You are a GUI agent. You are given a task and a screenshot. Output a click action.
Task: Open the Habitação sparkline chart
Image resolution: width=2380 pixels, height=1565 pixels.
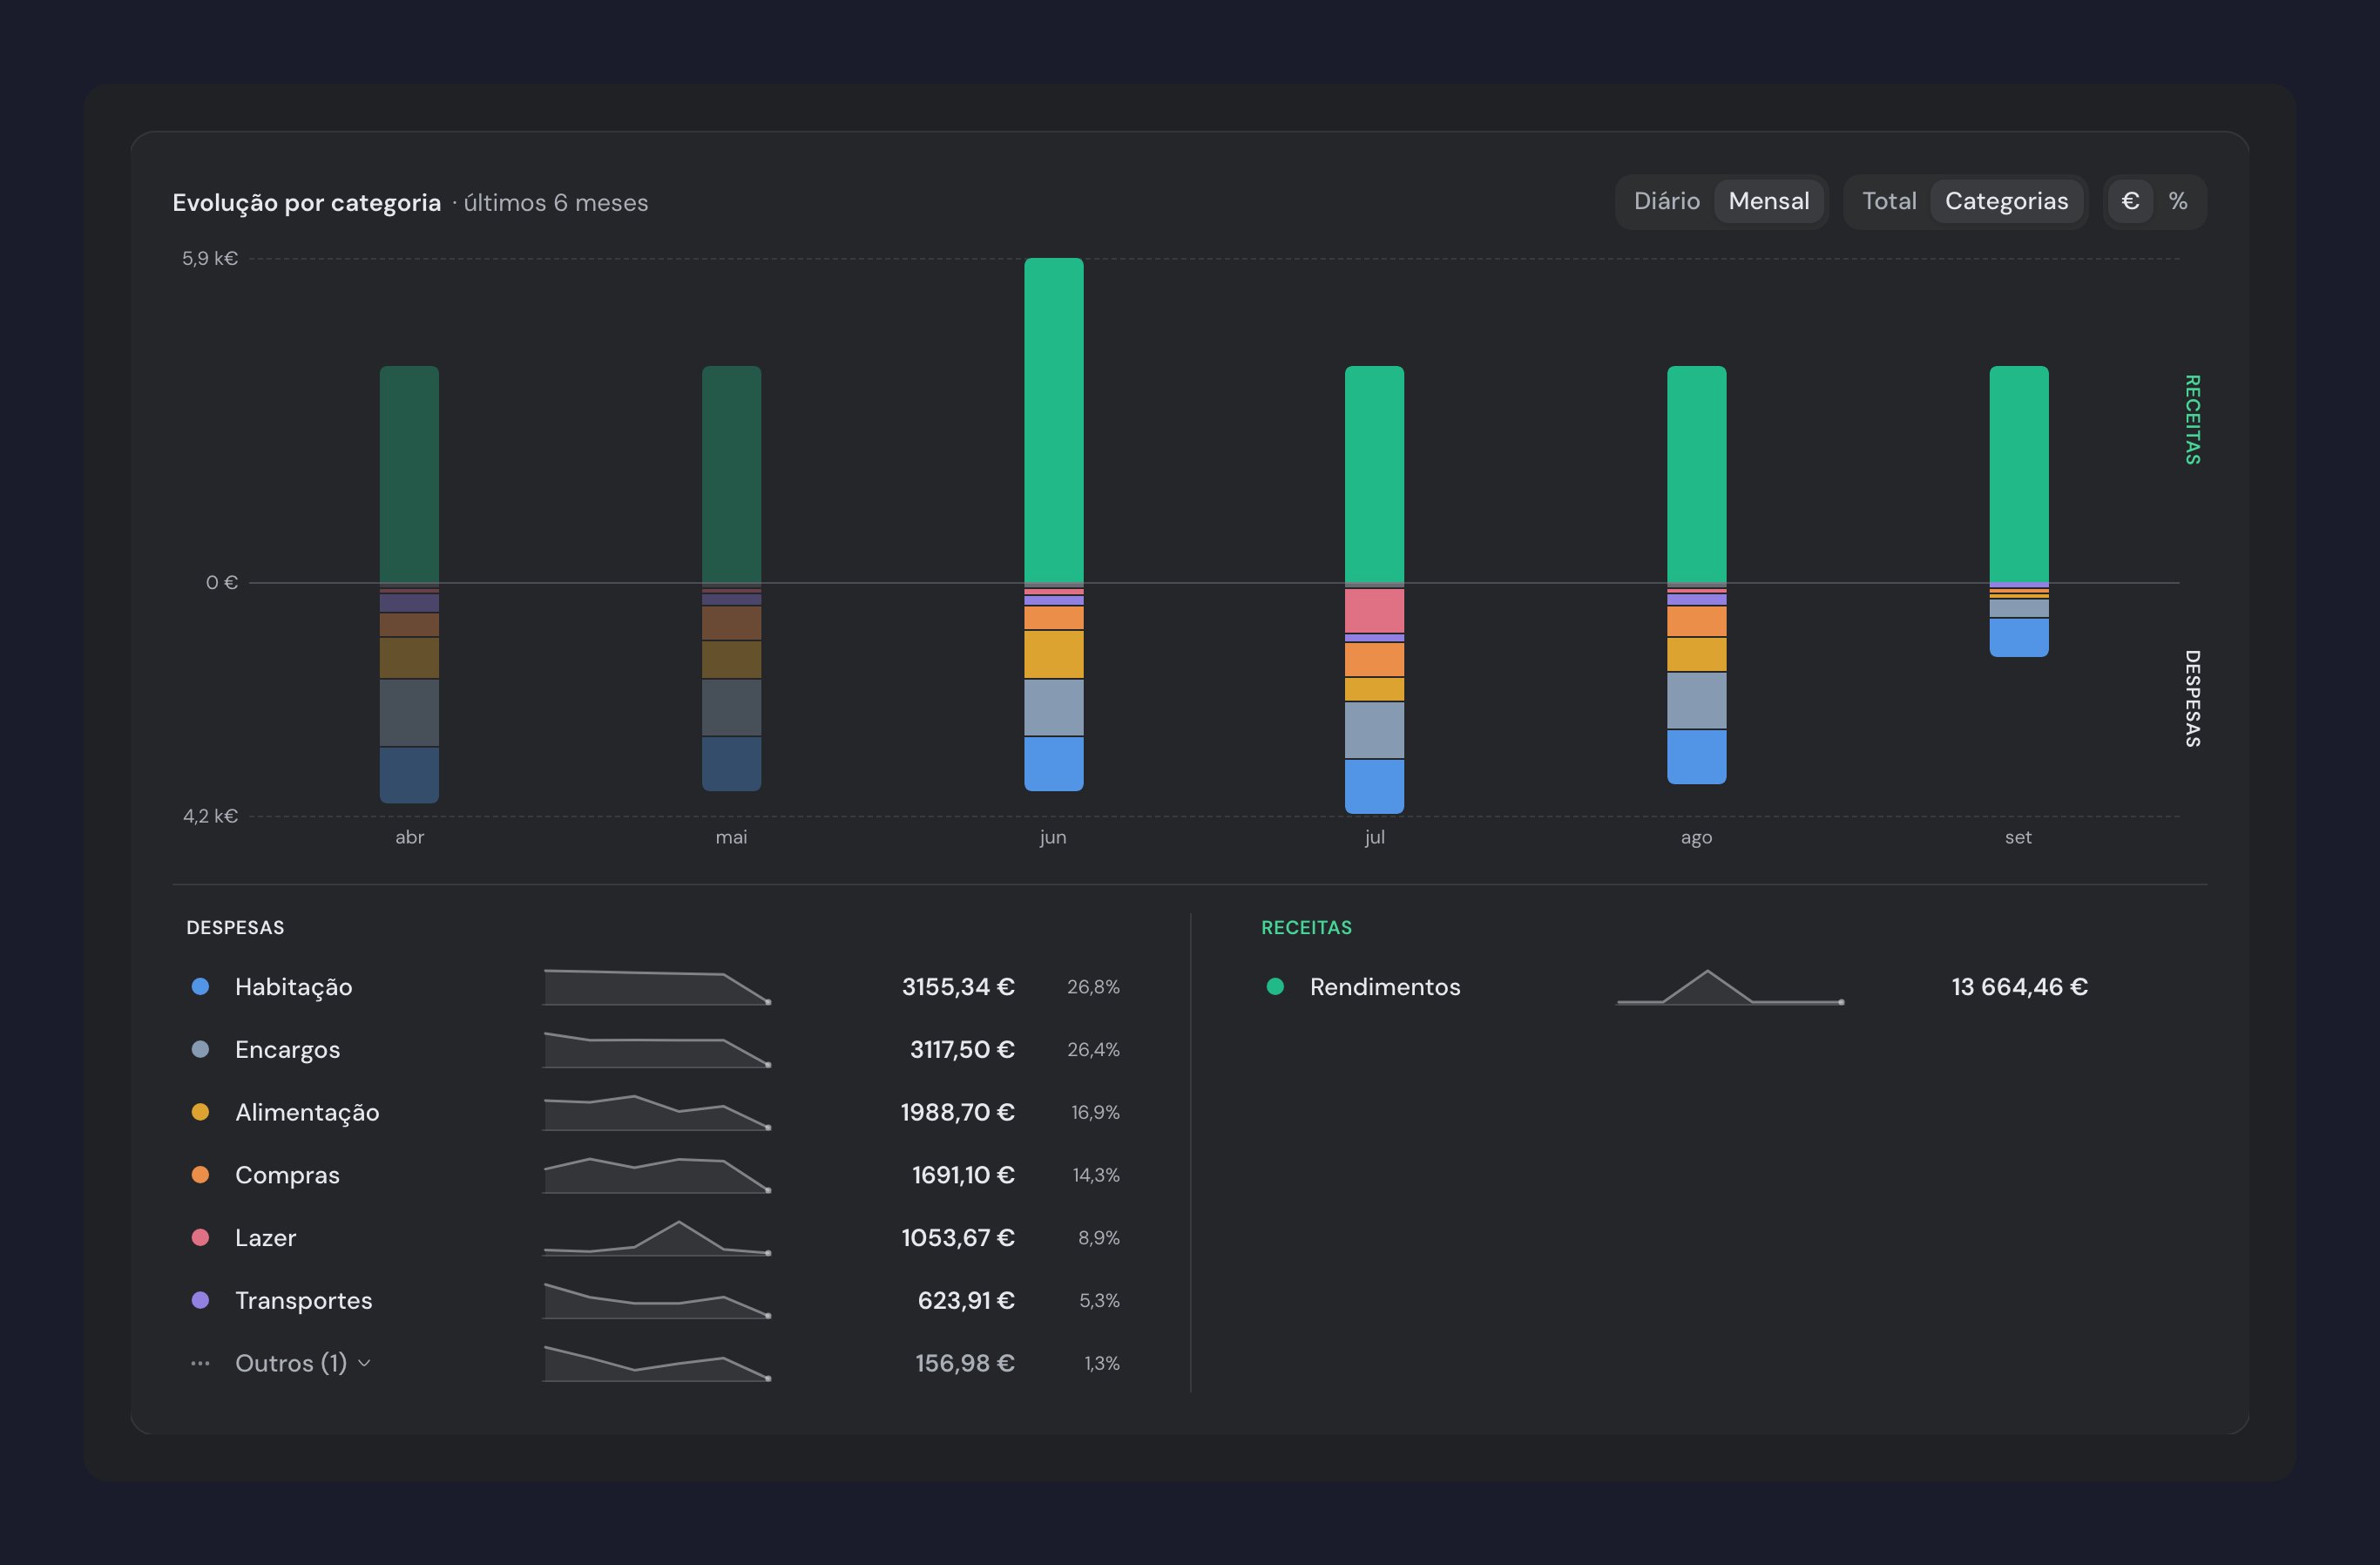pos(657,987)
